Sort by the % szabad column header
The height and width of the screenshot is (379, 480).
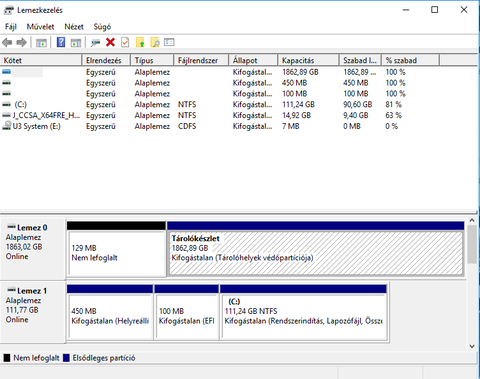pyautogui.click(x=411, y=60)
